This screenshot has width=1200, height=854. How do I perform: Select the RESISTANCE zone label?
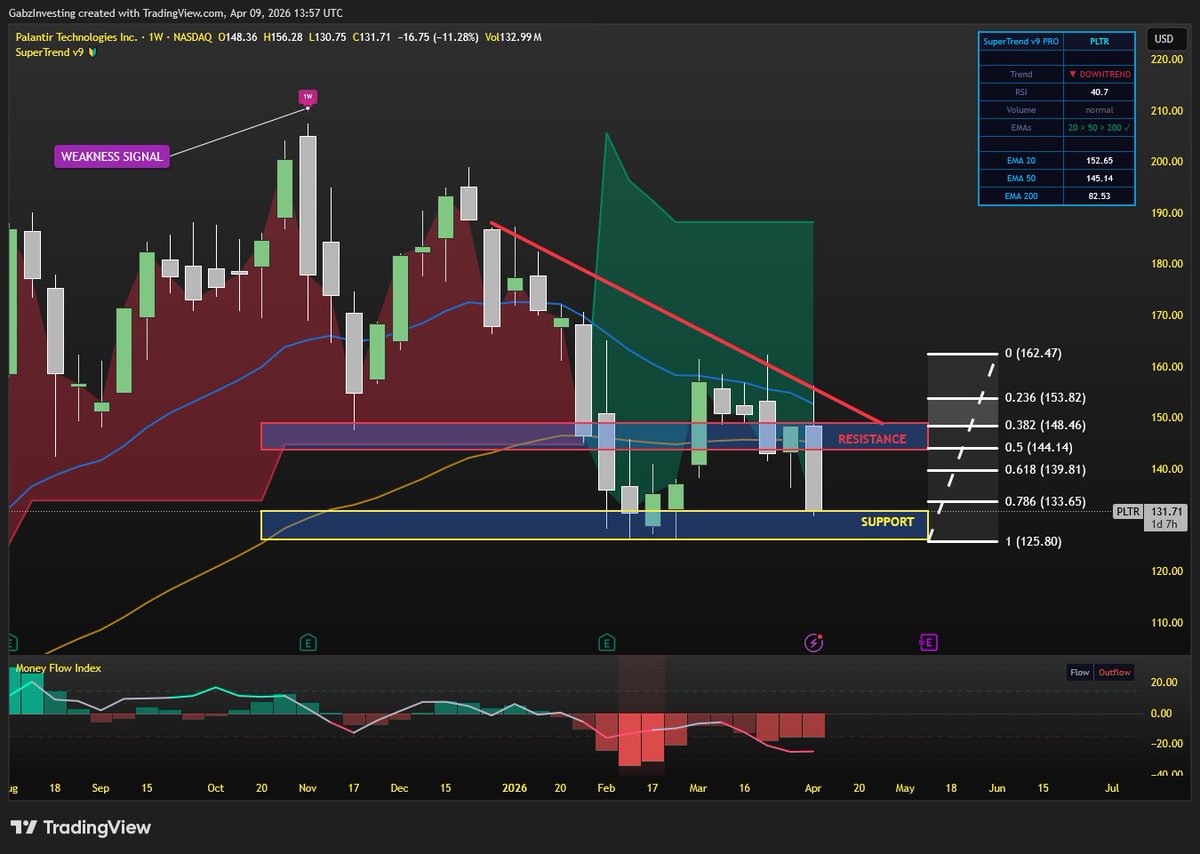coord(872,439)
